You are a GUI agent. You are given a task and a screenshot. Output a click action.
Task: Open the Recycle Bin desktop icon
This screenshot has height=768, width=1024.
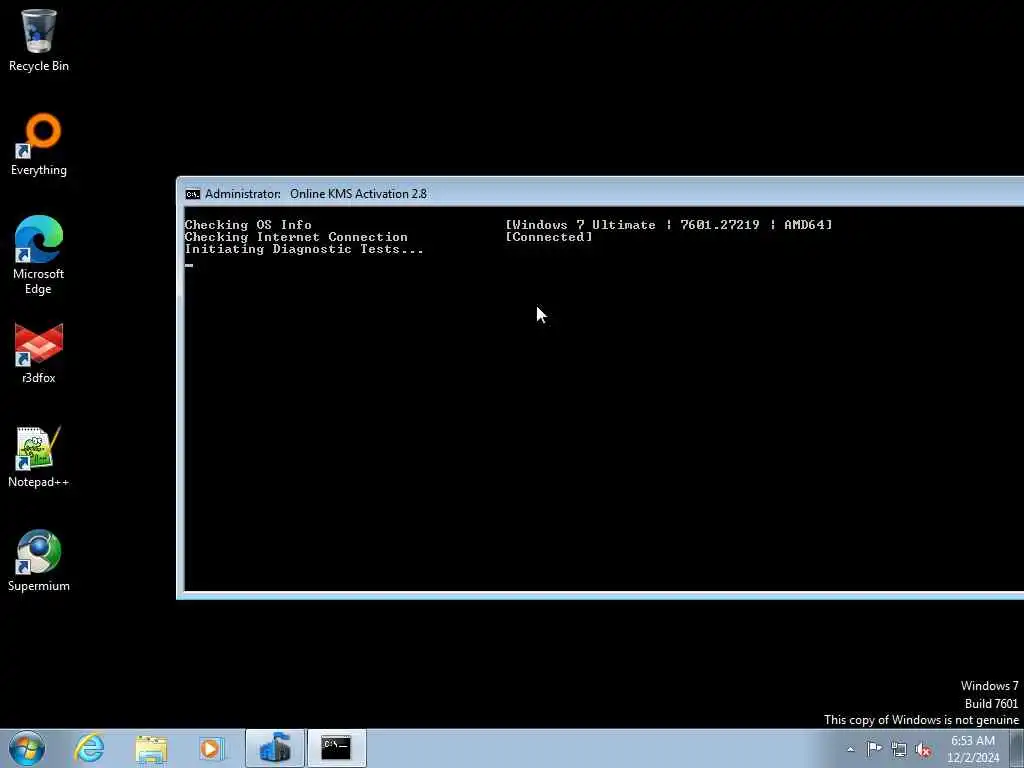(39, 39)
